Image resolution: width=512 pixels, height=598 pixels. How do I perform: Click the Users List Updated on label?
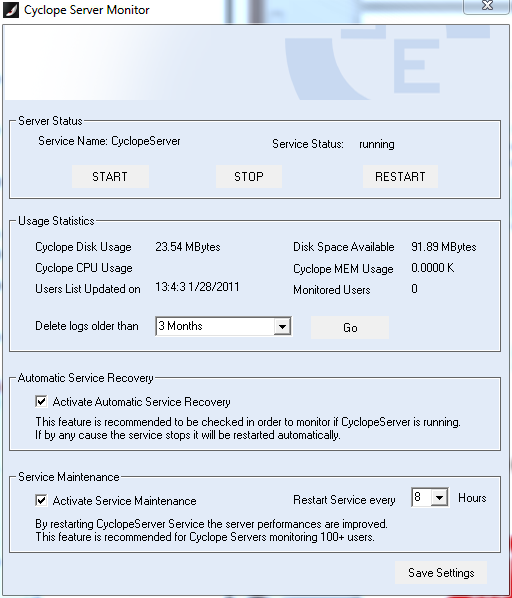(x=88, y=289)
